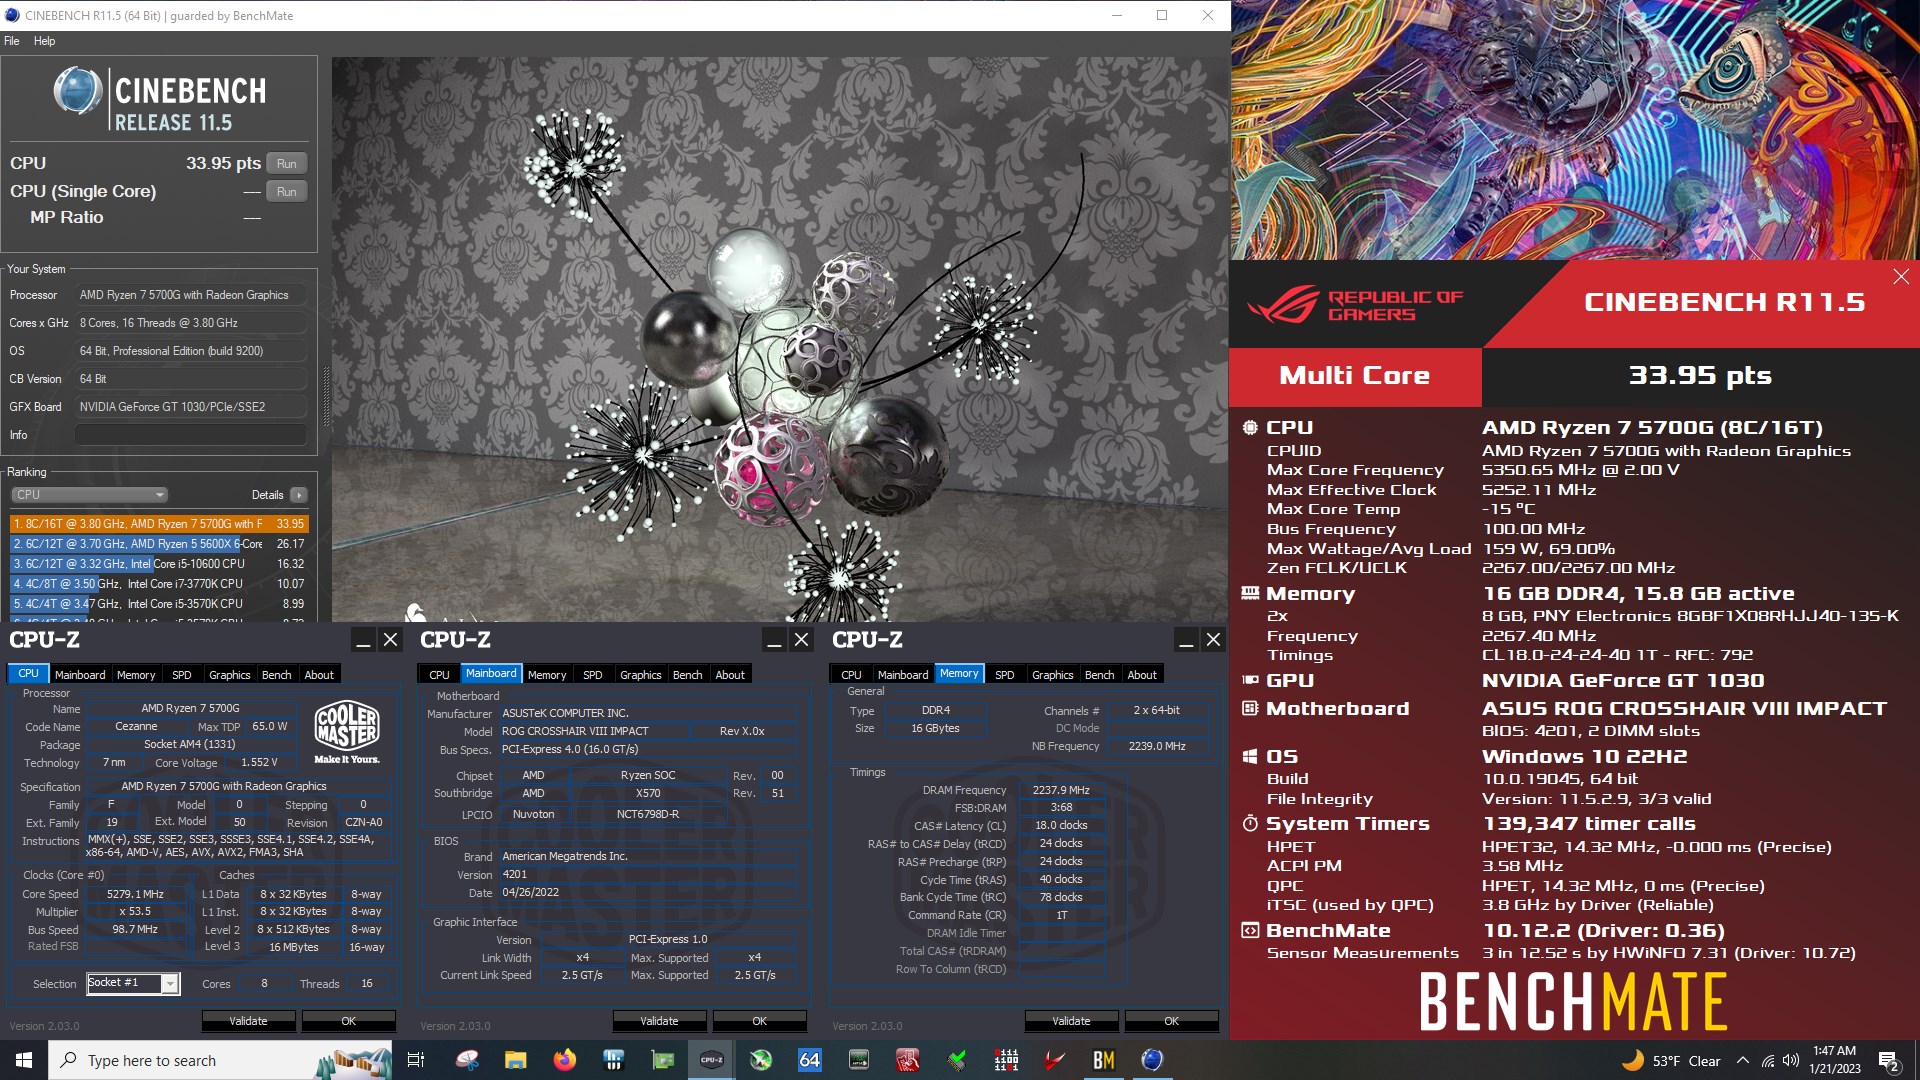The image size is (1920, 1080).
Task: Open the green graphics card icon on taskbar
Action: (x=663, y=1060)
